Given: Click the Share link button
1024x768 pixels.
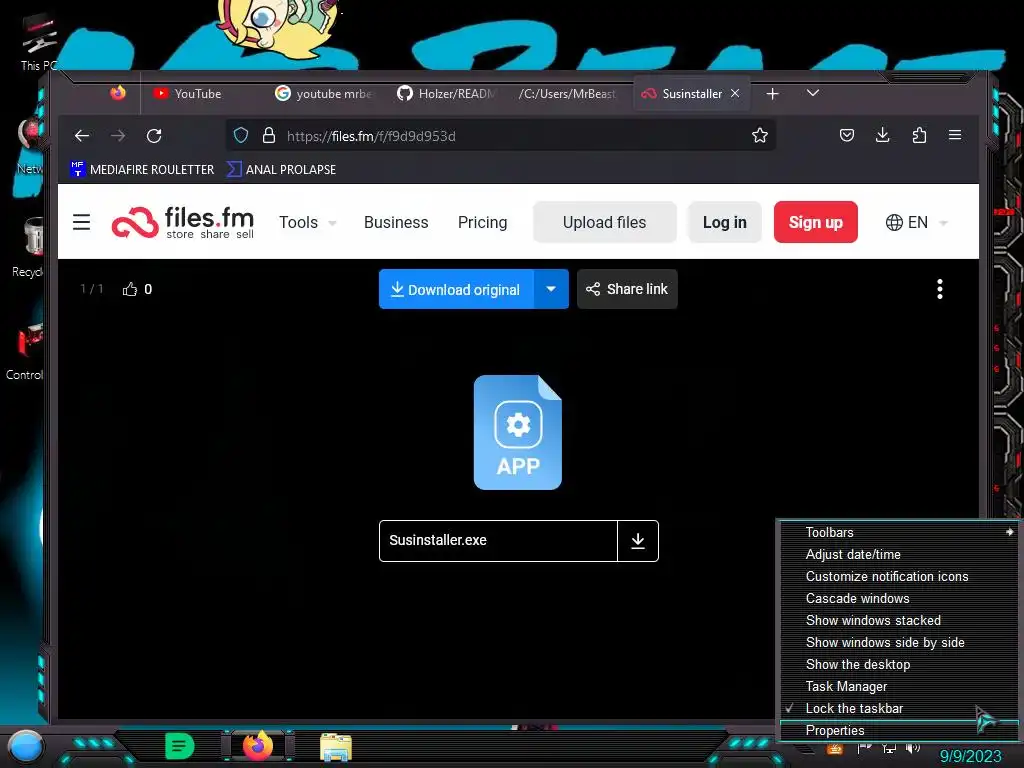Looking at the screenshot, I should pos(627,289).
